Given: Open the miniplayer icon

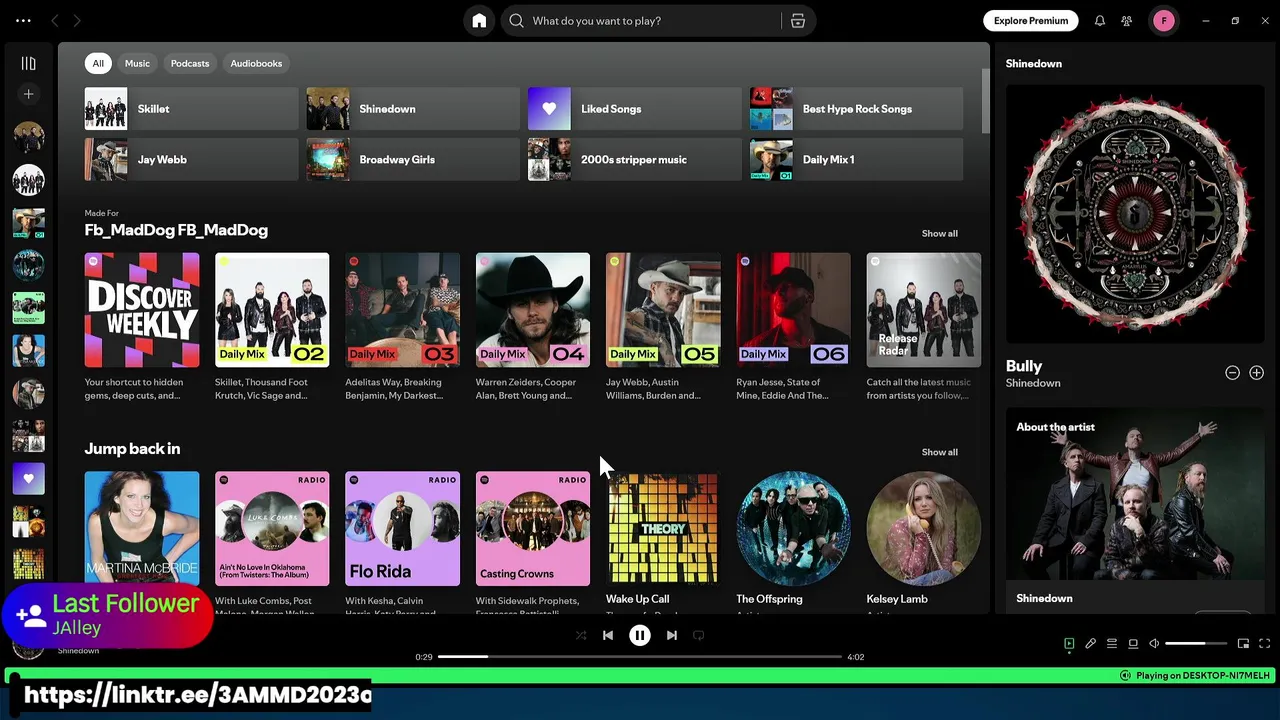Looking at the screenshot, I should coord(1243,644).
